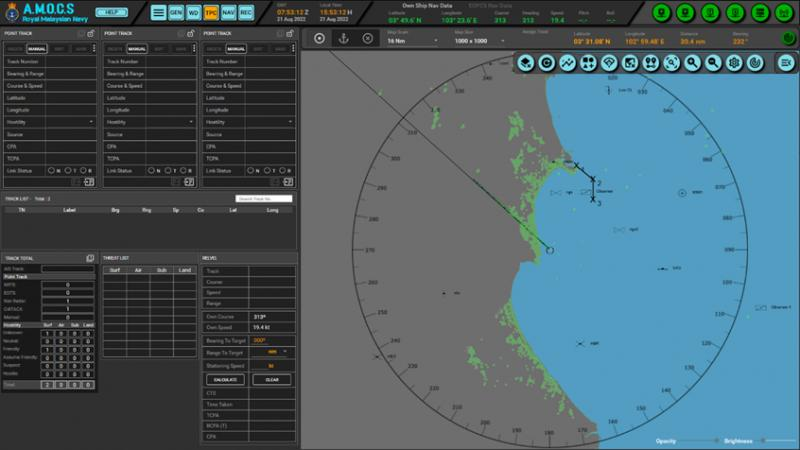The width and height of the screenshot is (800, 450).
Task: Adjust the Brightness slider
Action: click(762, 440)
